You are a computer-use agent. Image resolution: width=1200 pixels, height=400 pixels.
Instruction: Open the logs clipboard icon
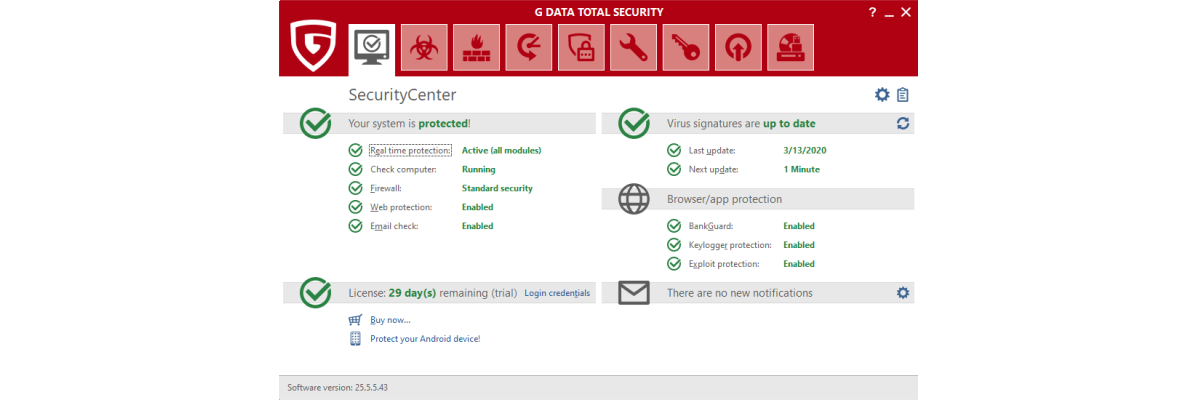pyautogui.click(x=903, y=95)
